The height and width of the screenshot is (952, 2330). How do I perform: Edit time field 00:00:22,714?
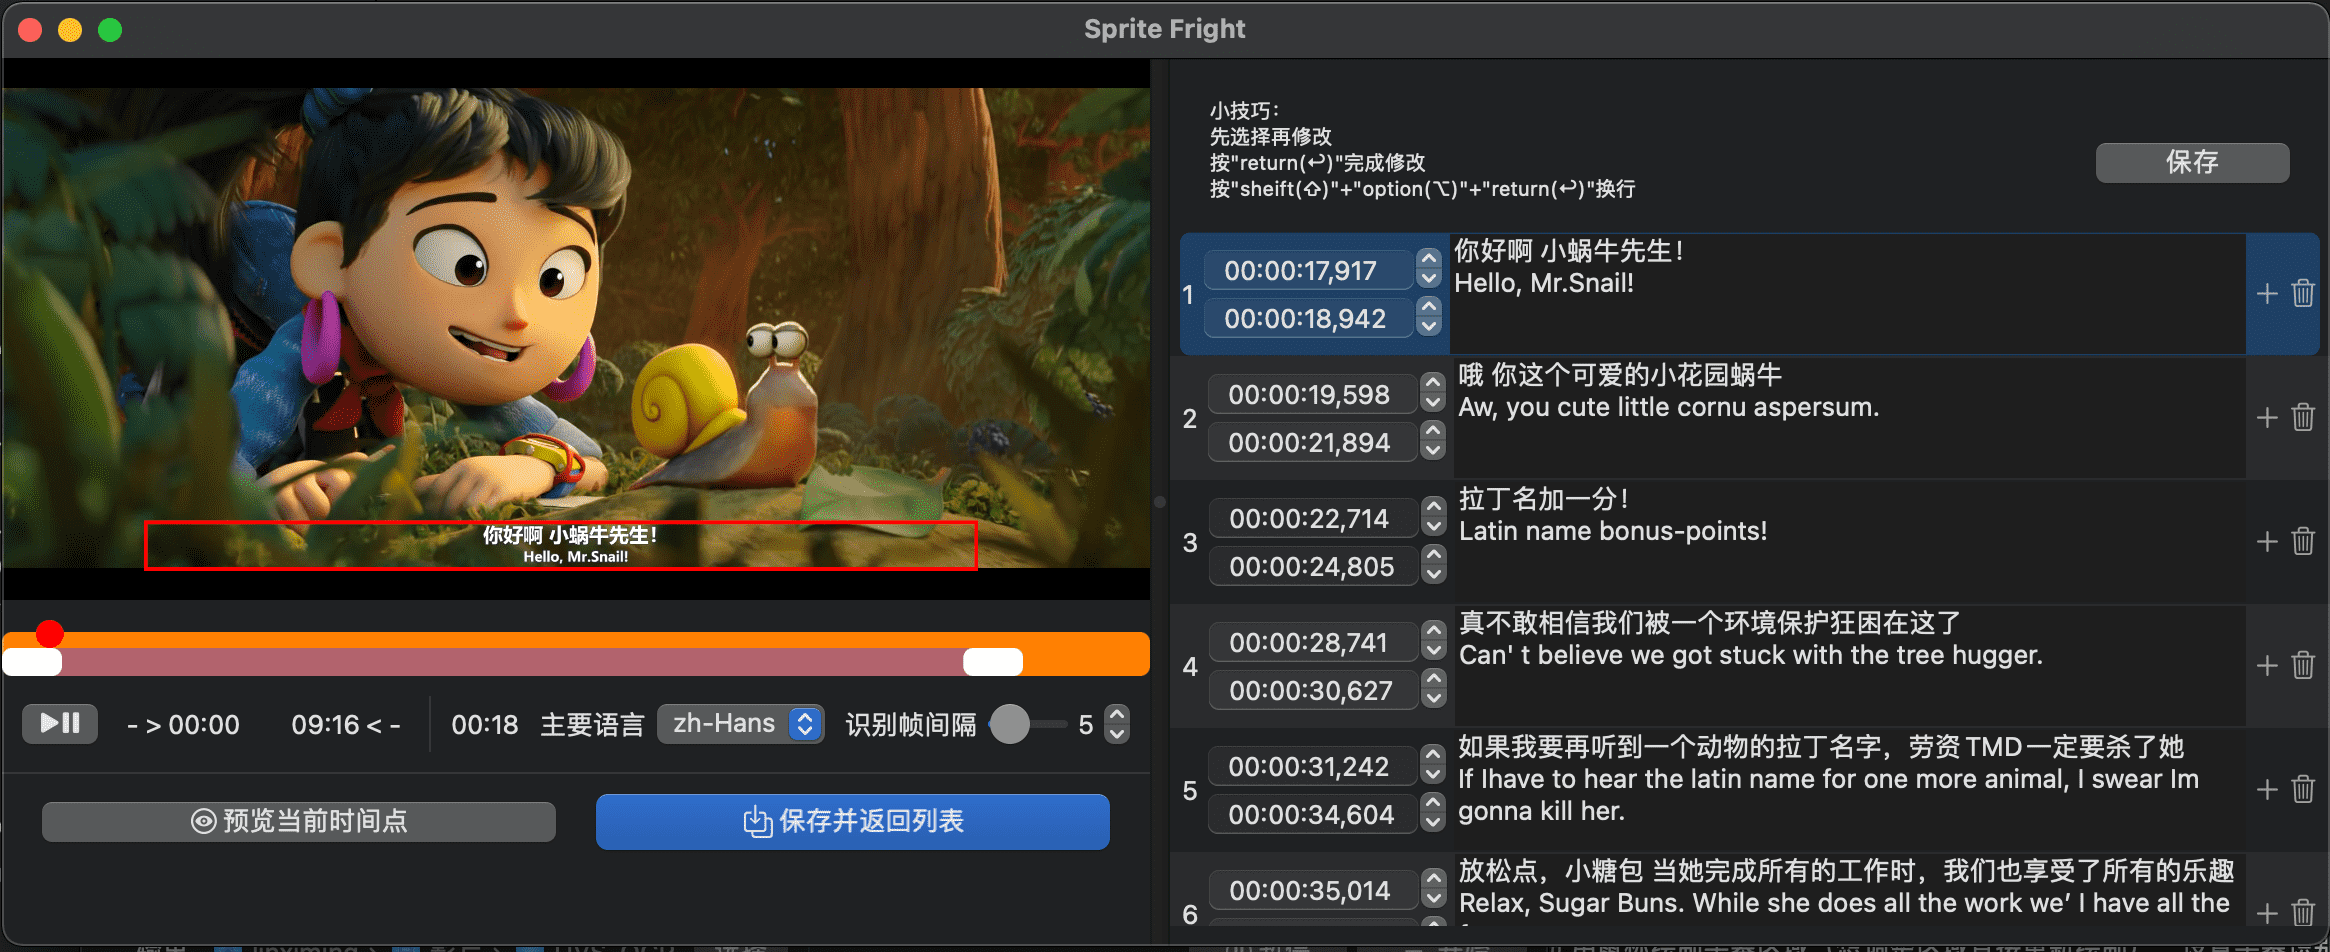click(1314, 518)
